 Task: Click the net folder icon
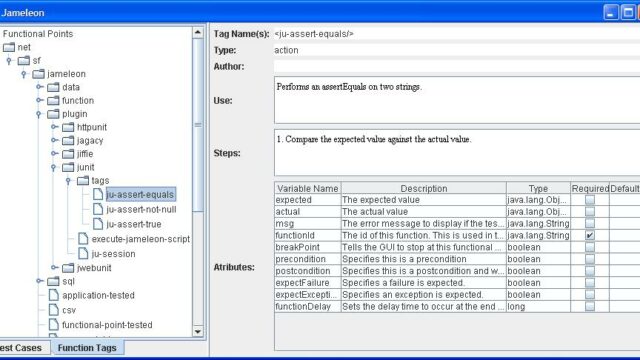pos(9,47)
